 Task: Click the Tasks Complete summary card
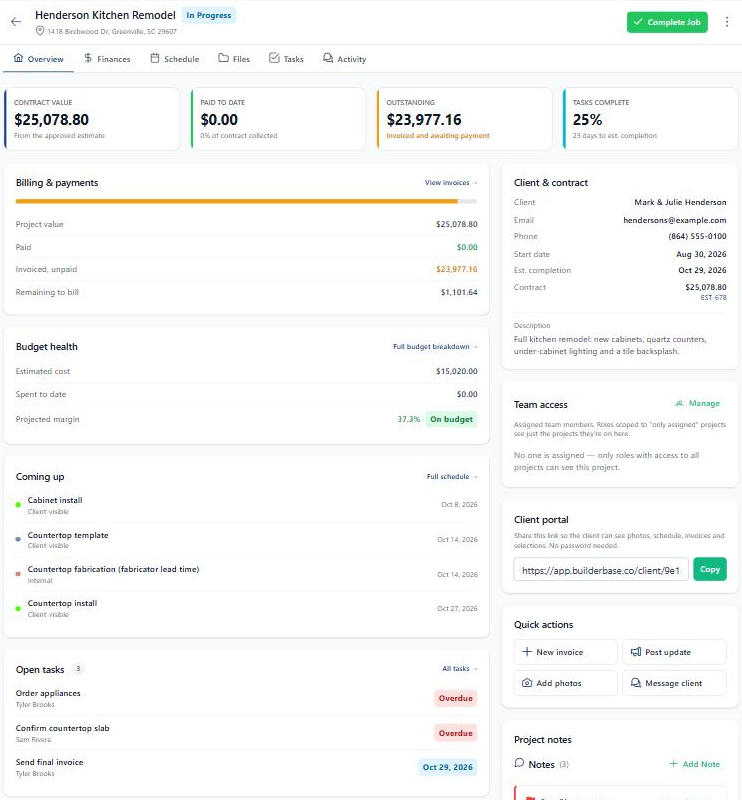651,119
